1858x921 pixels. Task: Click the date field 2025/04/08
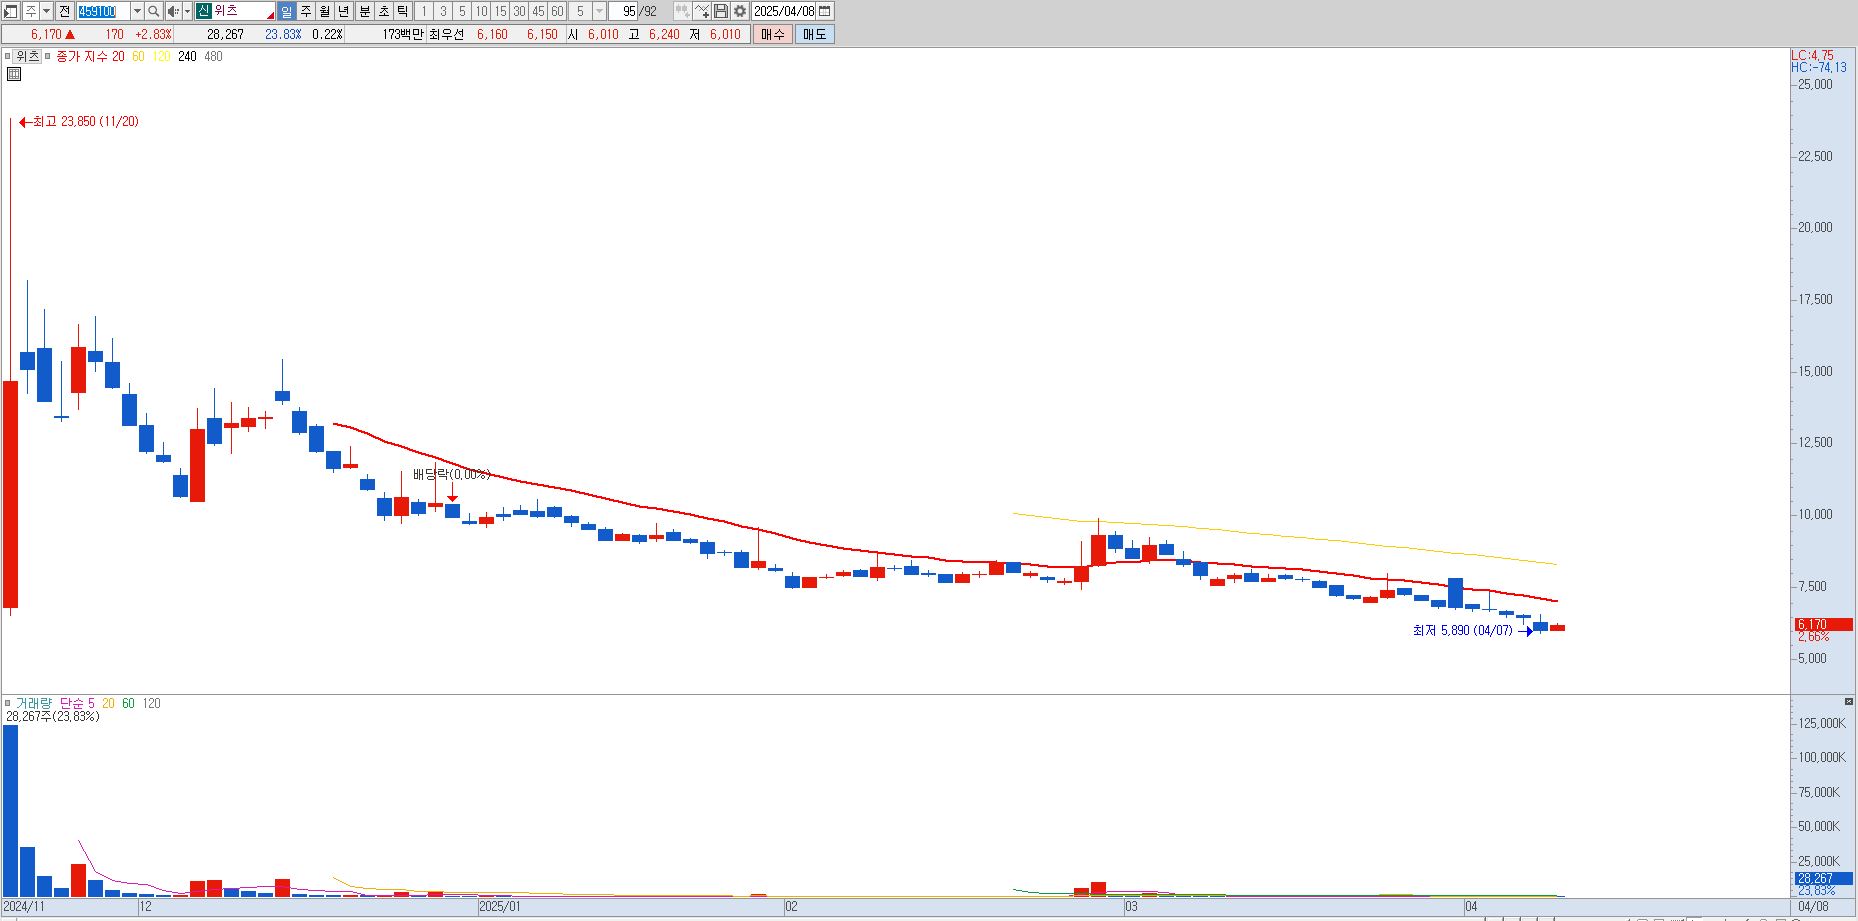784,11
